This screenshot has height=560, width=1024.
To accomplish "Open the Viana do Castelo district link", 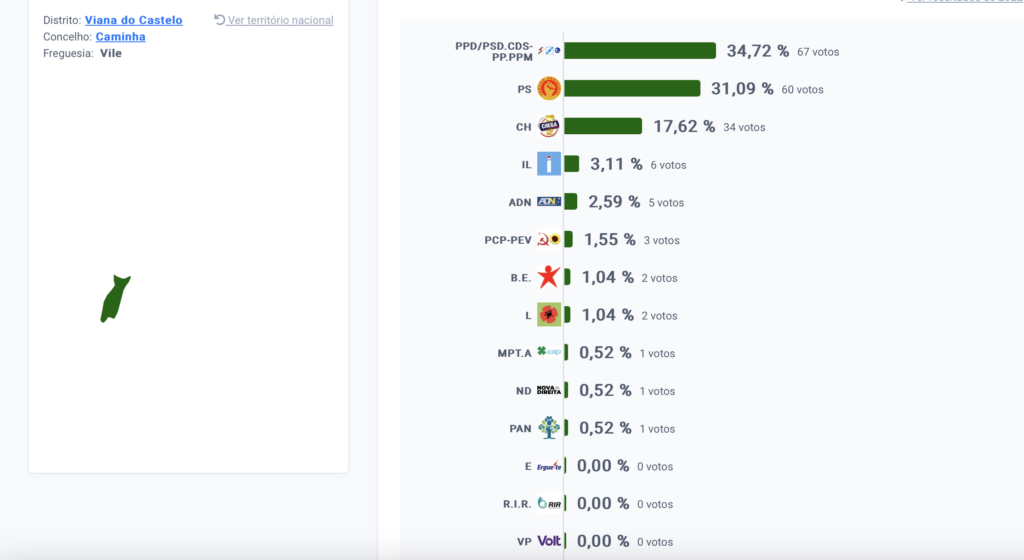I will pyautogui.click(x=133, y=20).
